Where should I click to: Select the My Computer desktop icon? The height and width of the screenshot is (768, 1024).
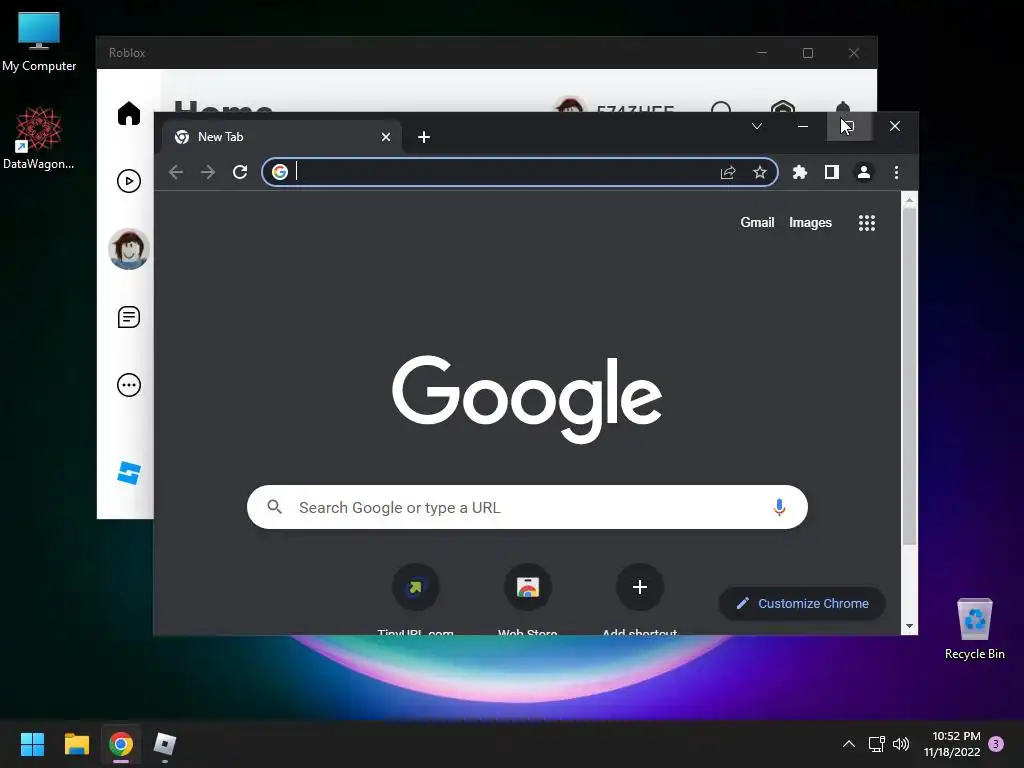pyautogui.click(x=39, y=40)
